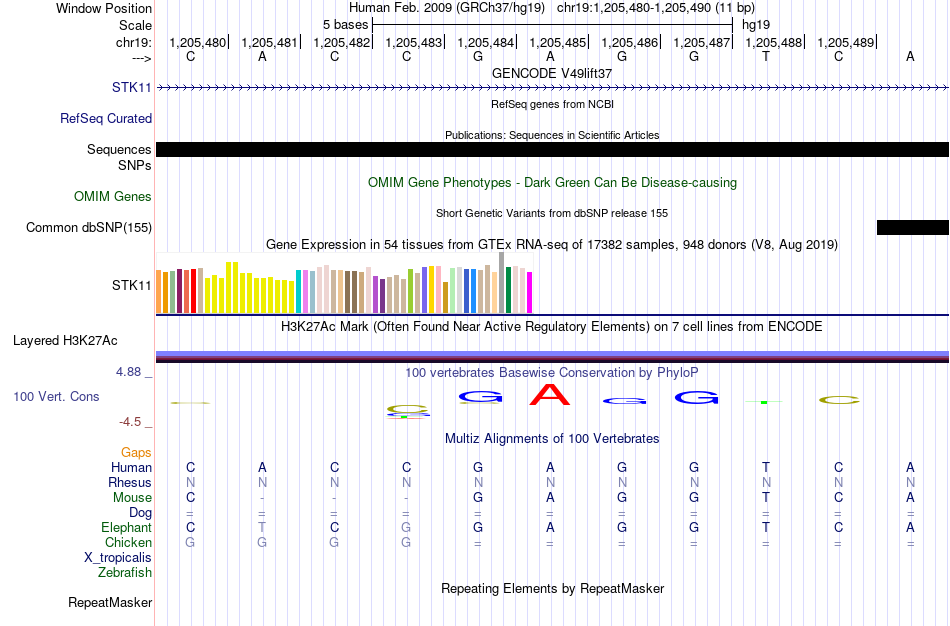950x626 pixels.
Task: Click the chr19 1,205,480 position tick
Action: (x=198, y=42)
